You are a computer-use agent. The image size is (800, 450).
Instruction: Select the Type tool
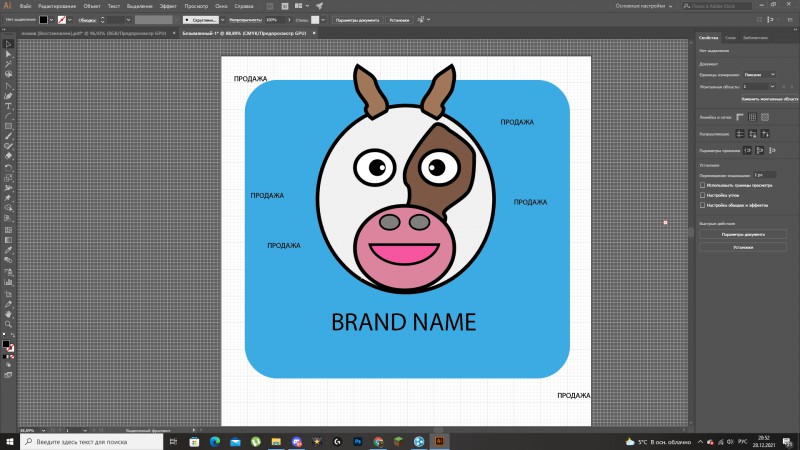point(8,106)
